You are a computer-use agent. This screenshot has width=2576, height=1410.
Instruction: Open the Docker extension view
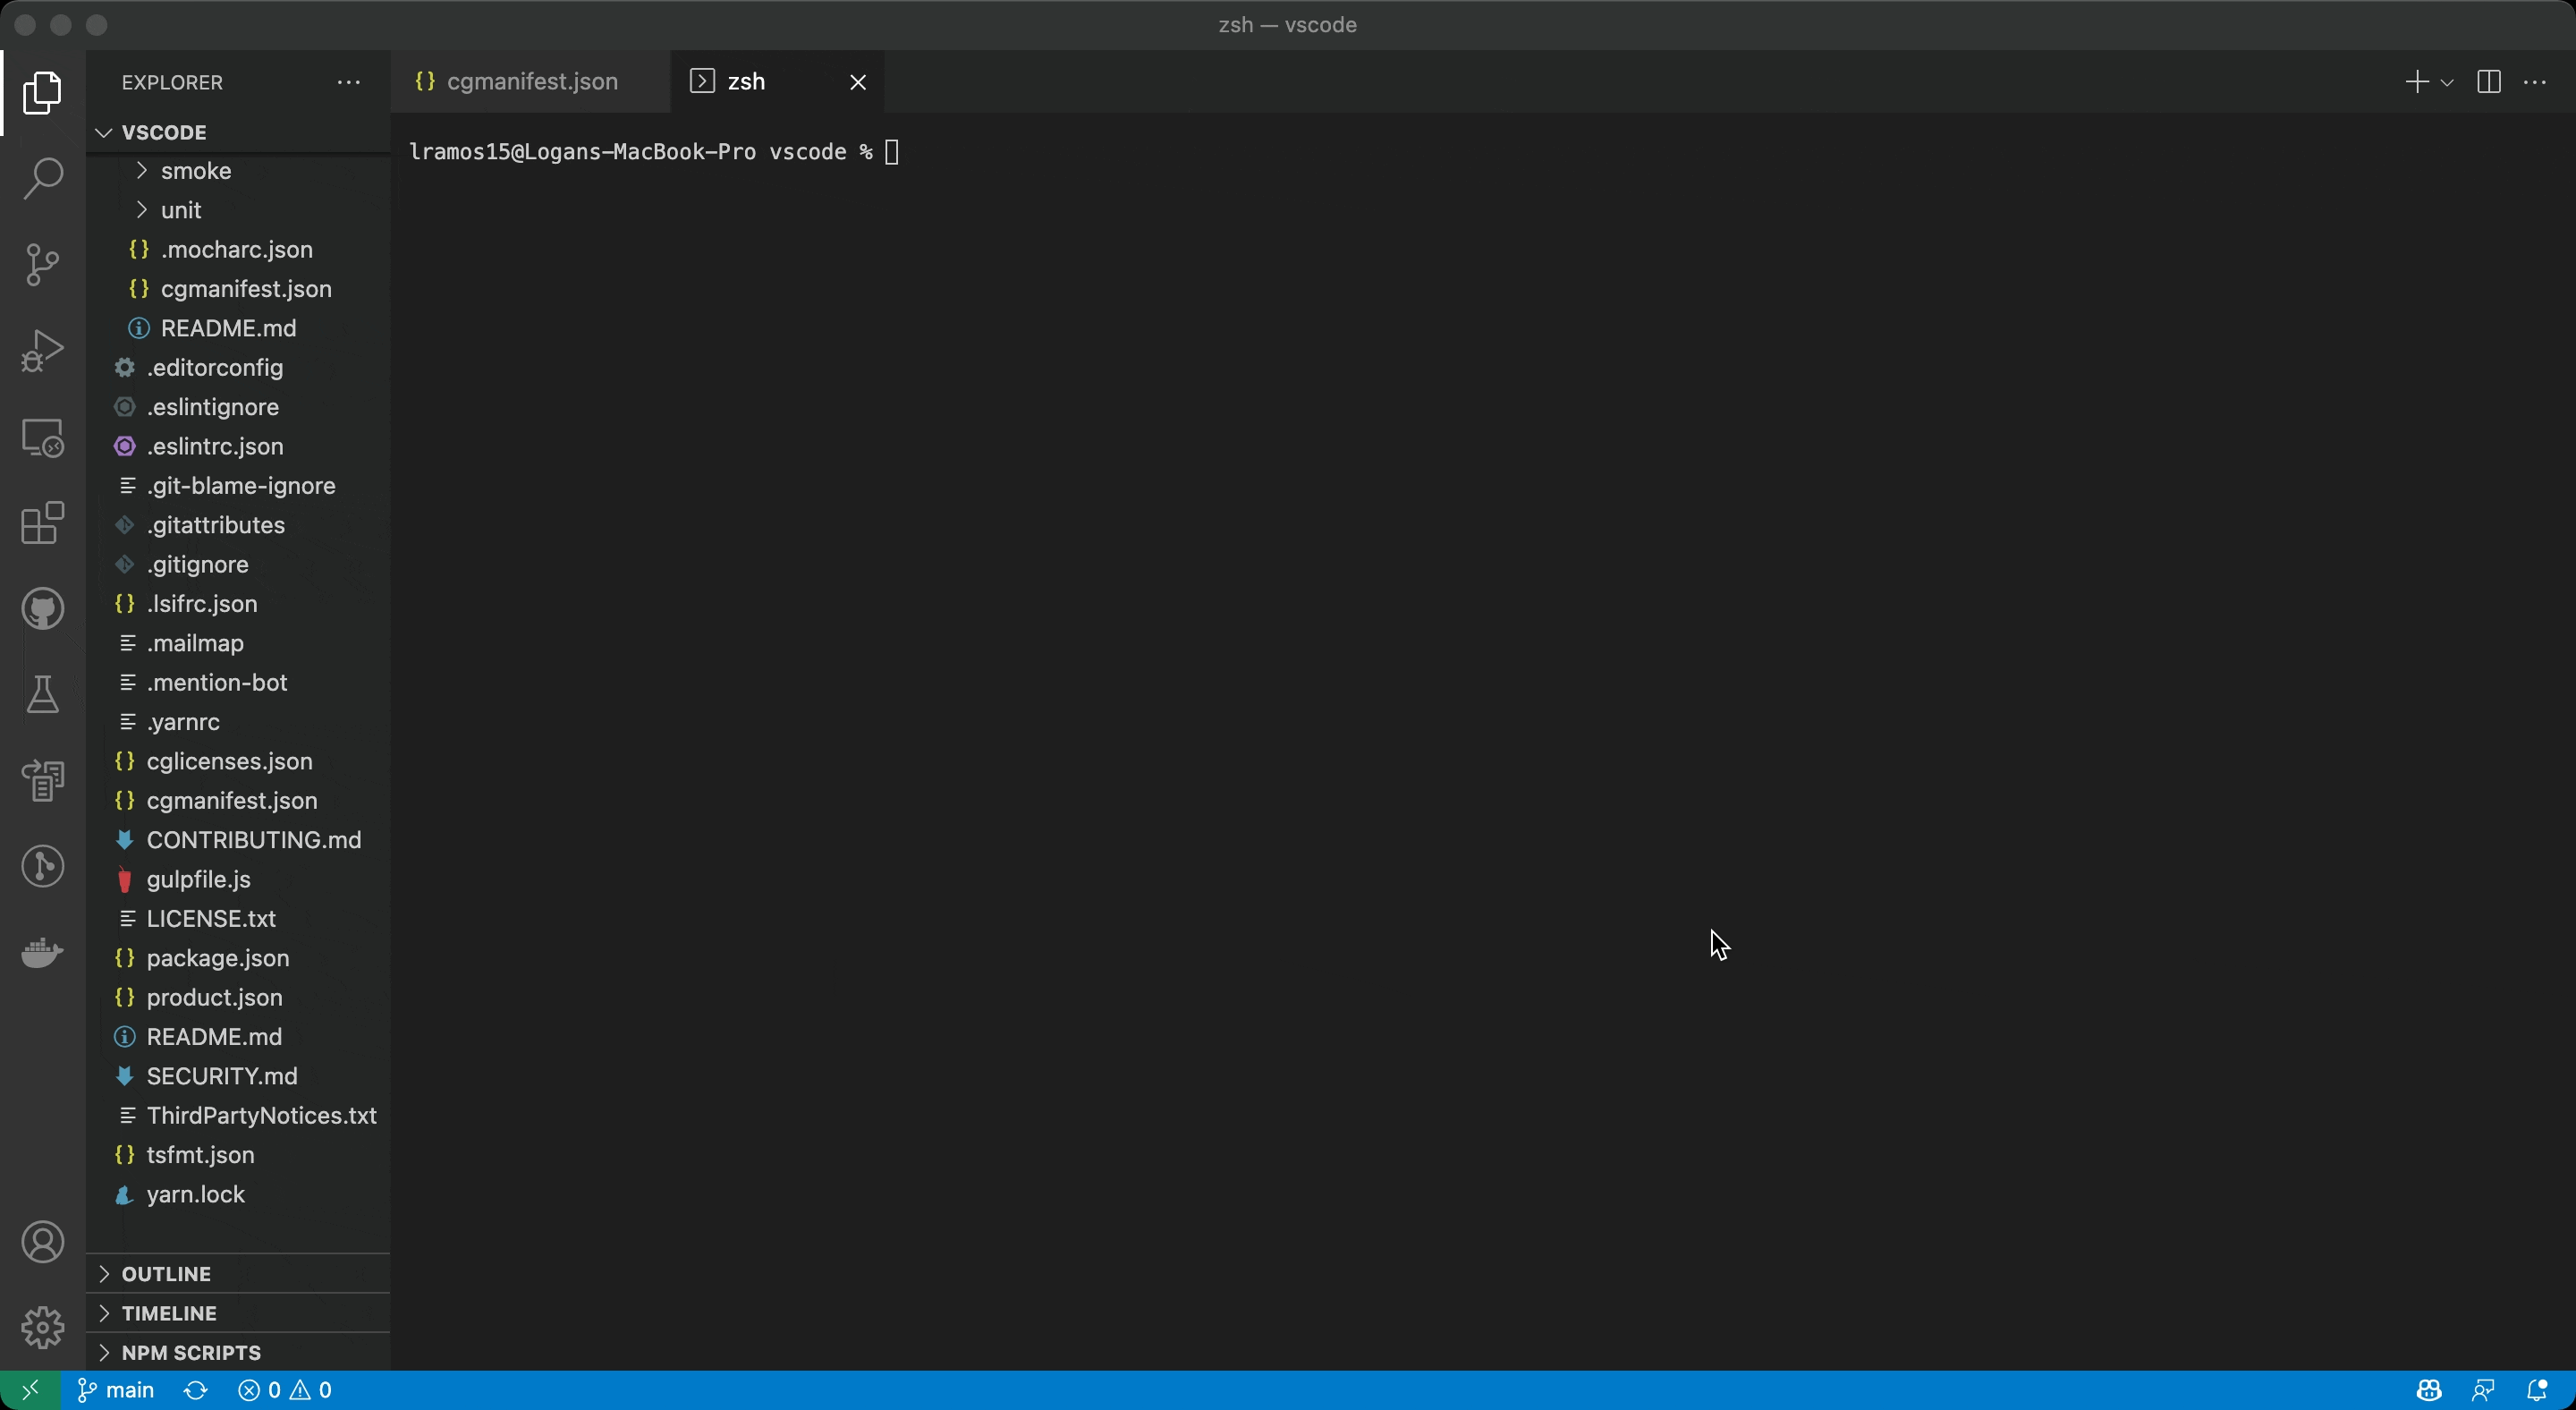pos(42,951)
